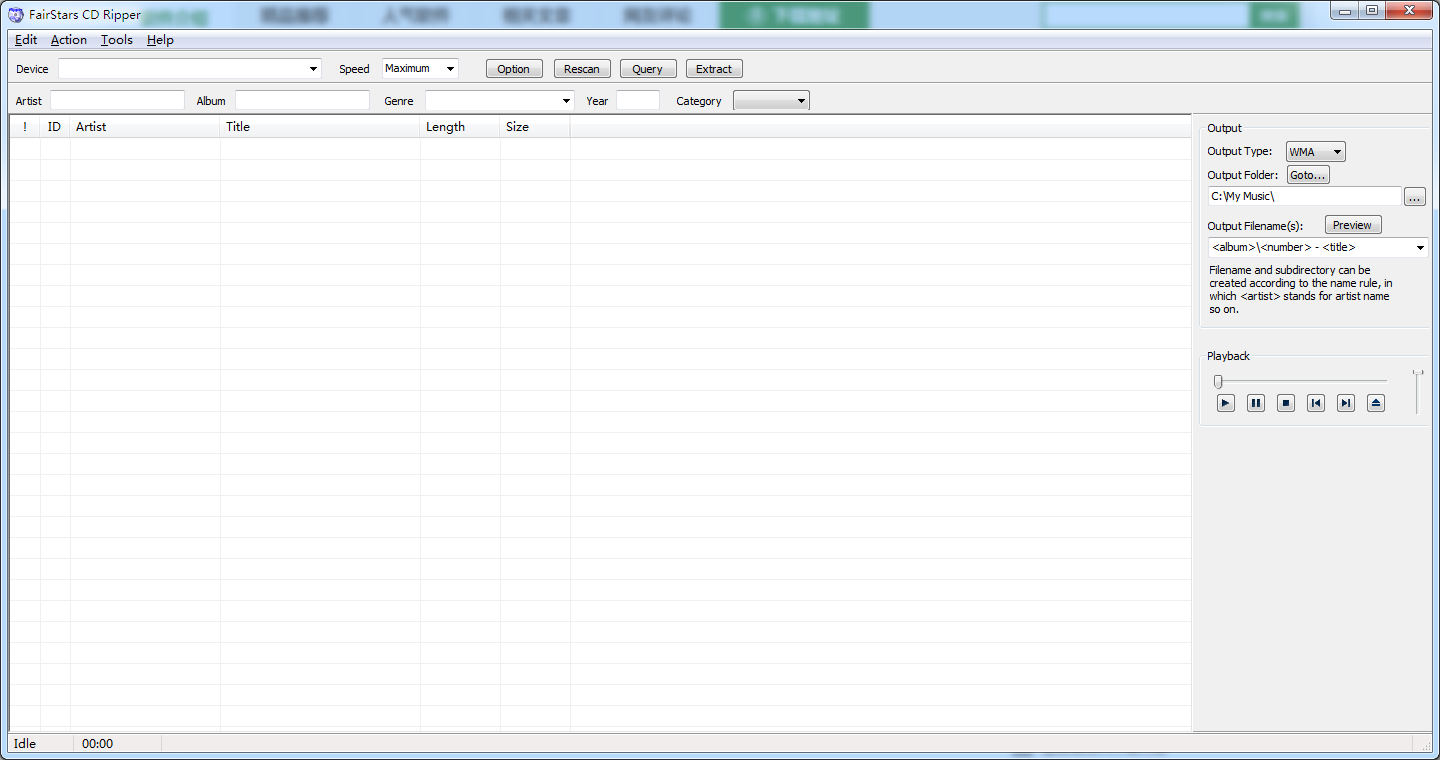Stop playback with the square Stop icon
1440x760 pixels.
tap(1286, 403)
